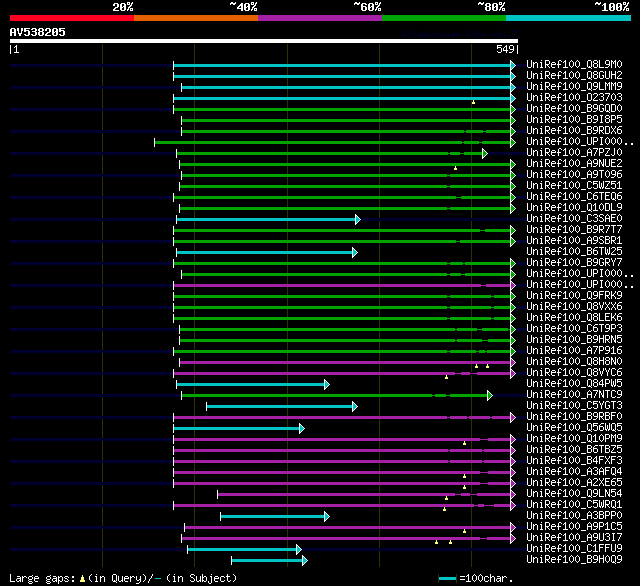Select the UniRef100_Q9LN54 label

(x=574, y=494)
